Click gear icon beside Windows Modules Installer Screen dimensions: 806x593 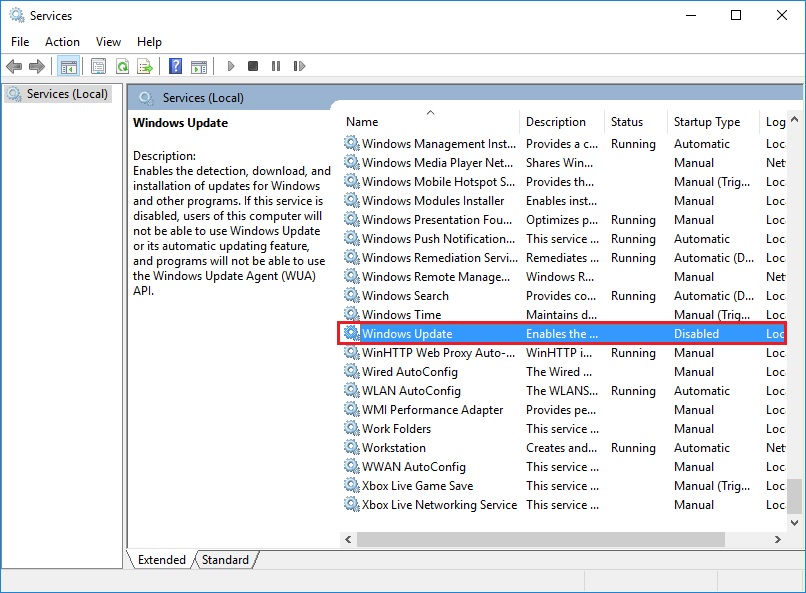coord(352,200)
